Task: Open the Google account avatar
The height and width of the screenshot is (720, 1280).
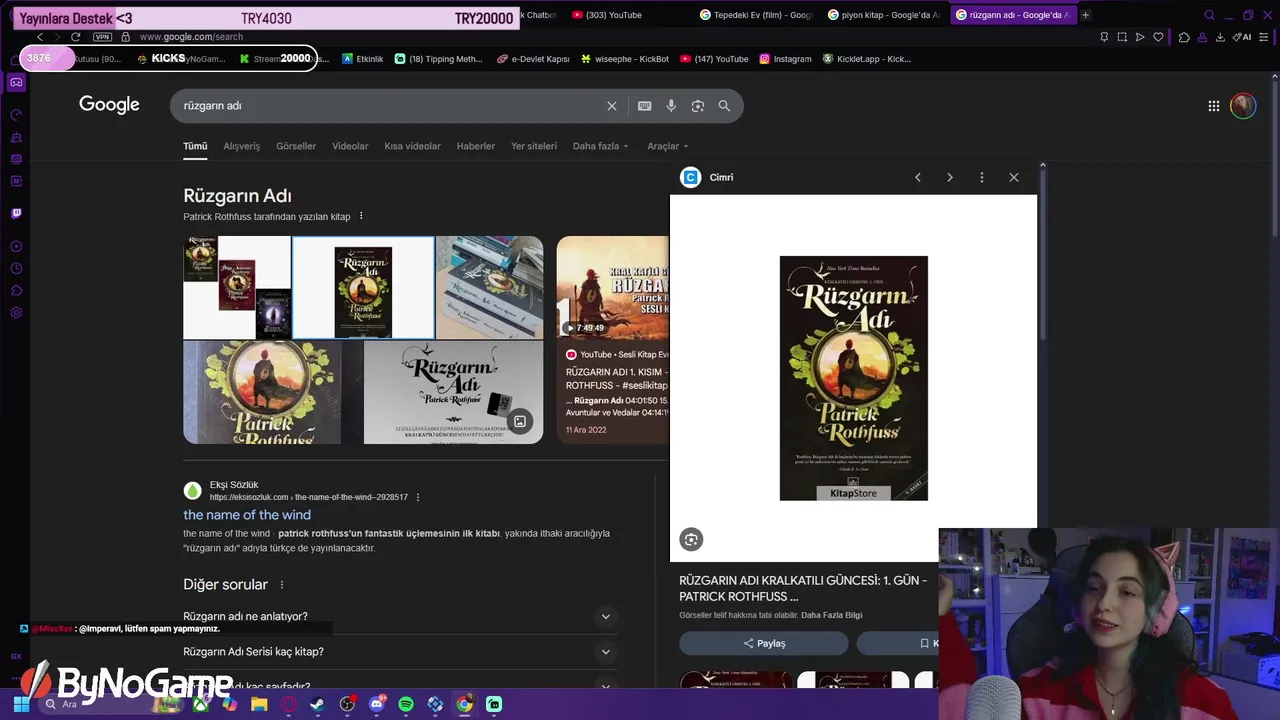Action: pyautogui.click(x=1243, y=106)
